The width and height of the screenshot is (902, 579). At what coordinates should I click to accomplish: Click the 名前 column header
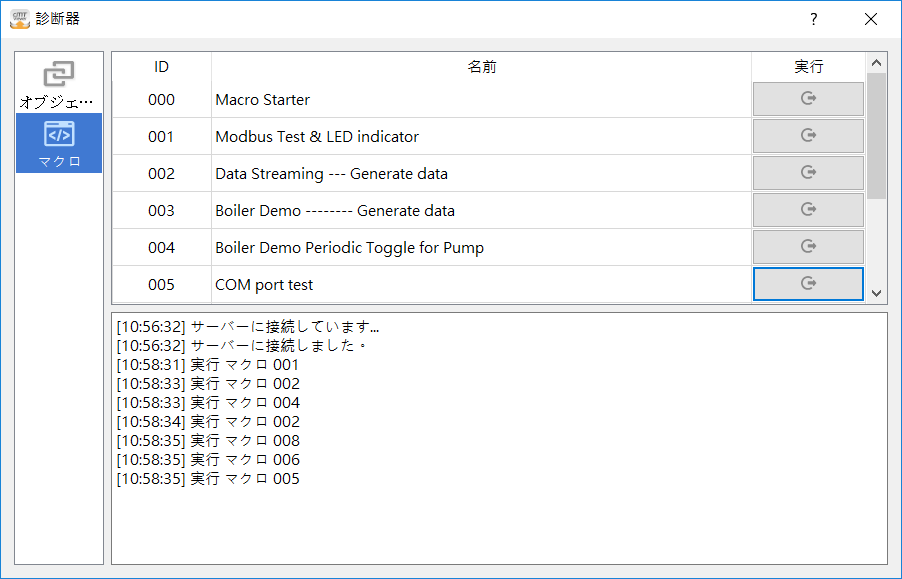tap(481, 67)
